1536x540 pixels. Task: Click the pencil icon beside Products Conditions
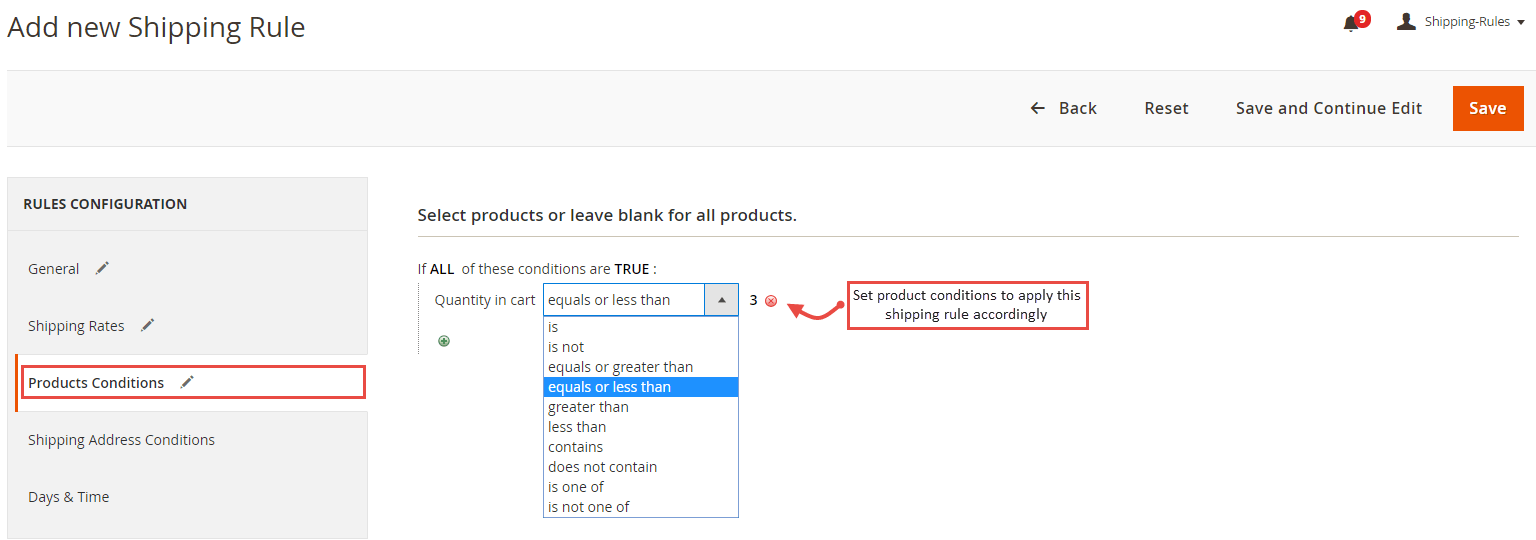(x=187, y=382)
